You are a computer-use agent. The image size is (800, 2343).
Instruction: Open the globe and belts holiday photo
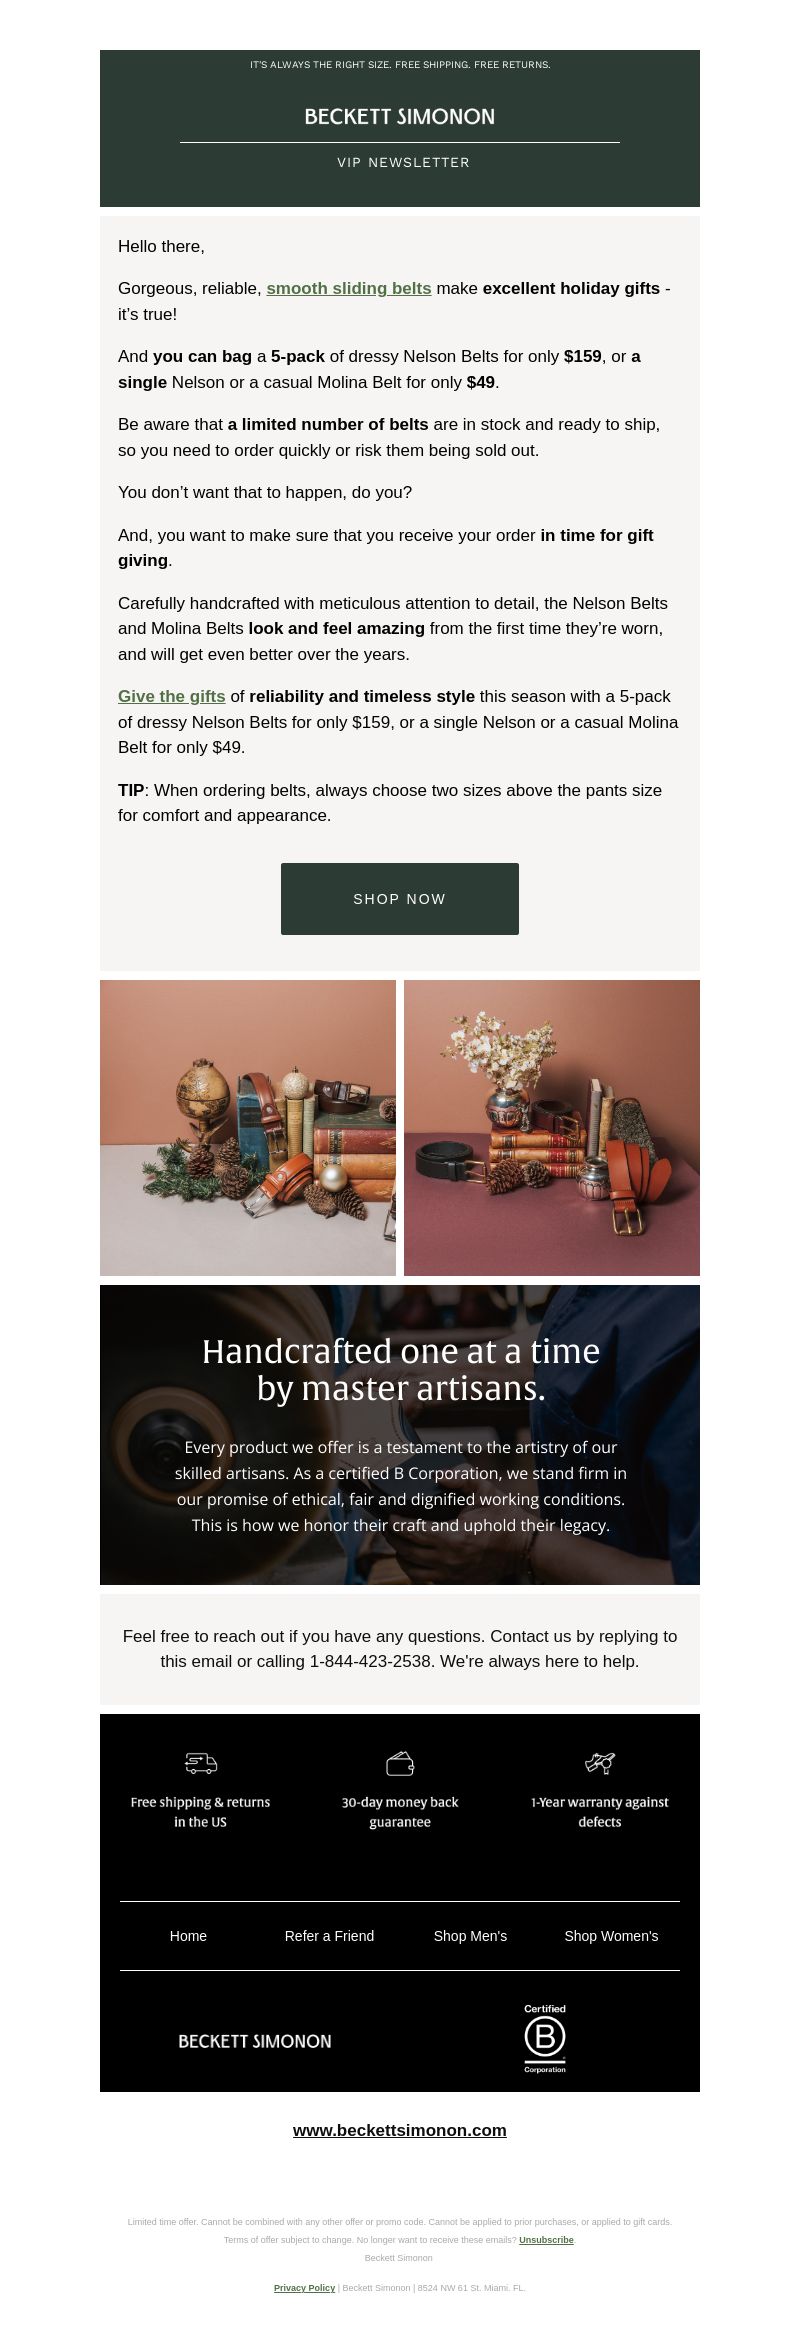tap(248, 1128)
